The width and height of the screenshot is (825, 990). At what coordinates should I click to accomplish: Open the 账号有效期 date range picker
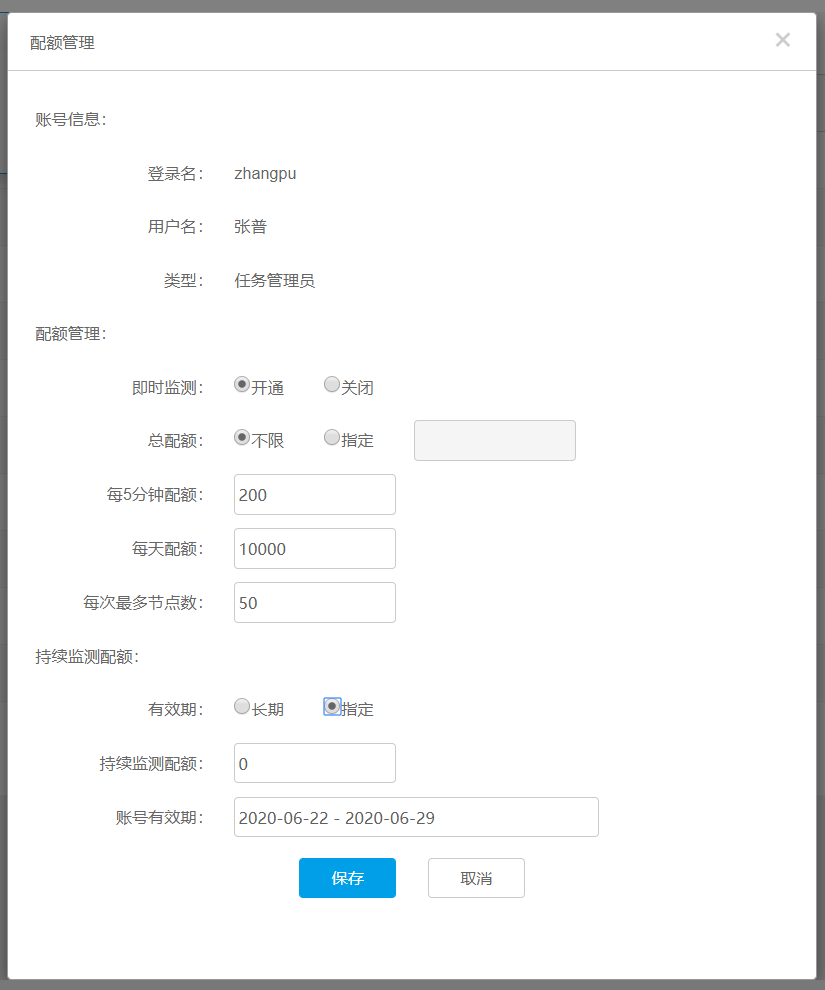point(416,817)
